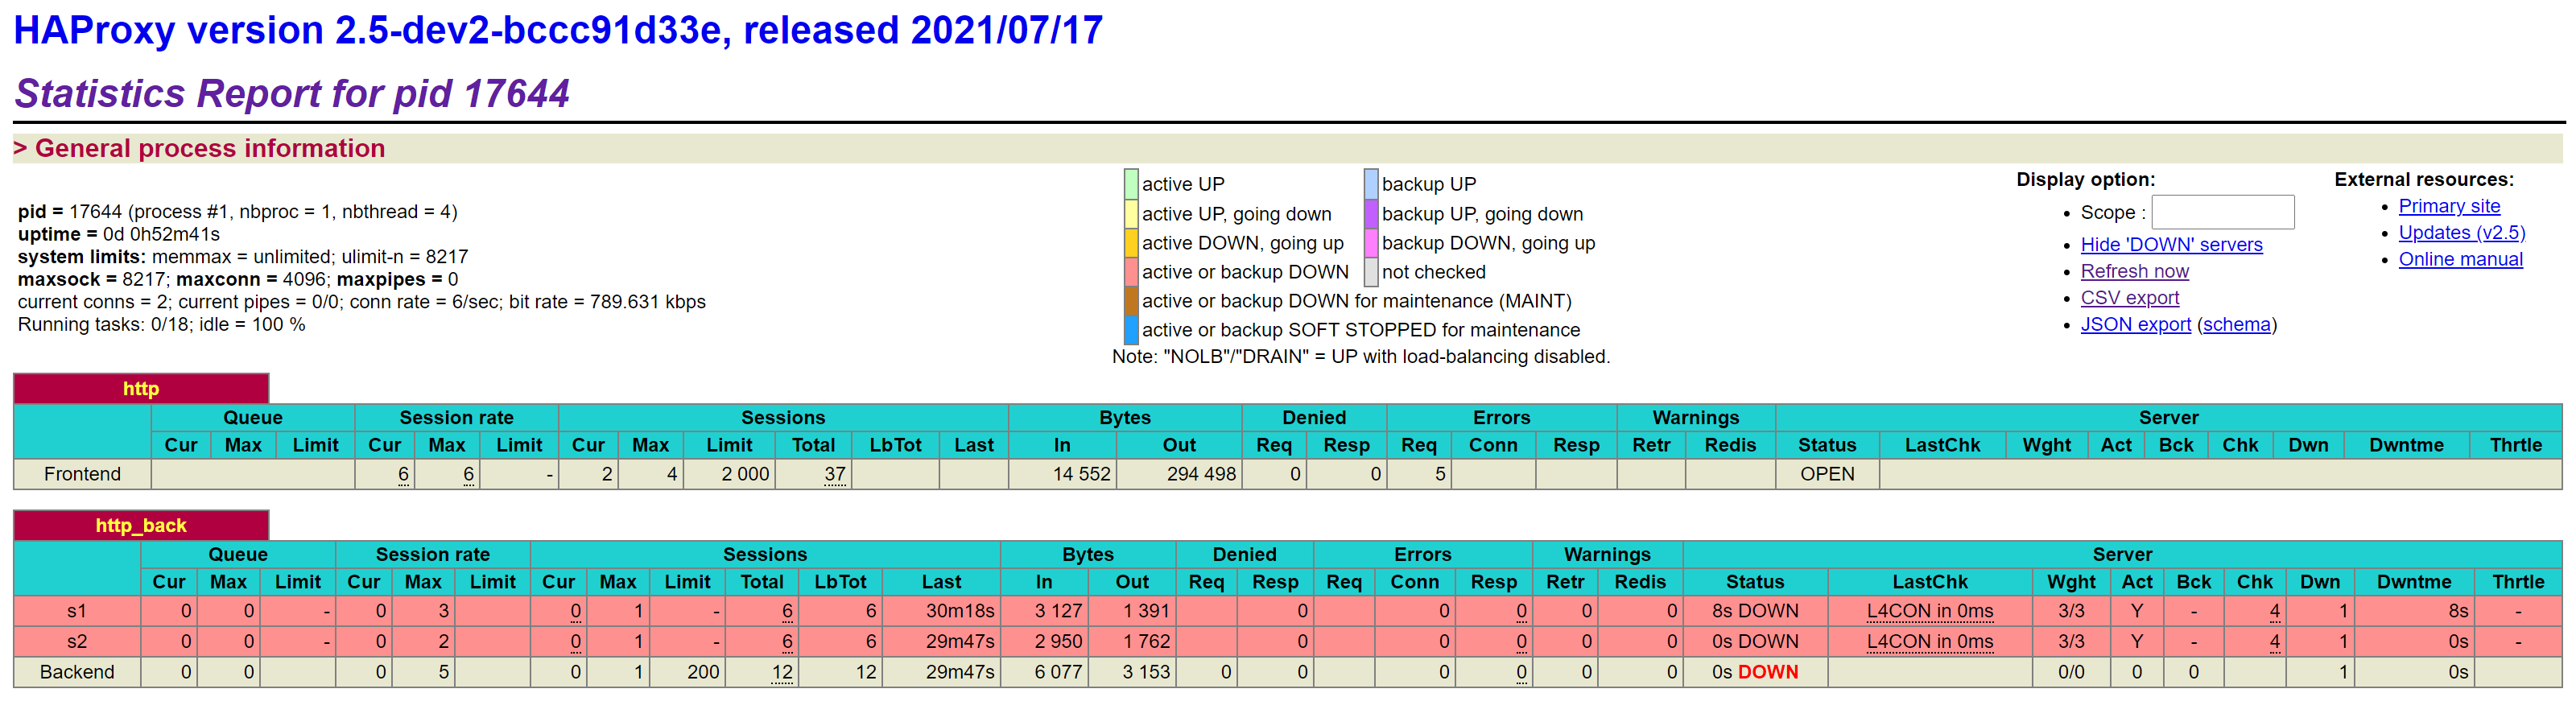Click the Scope input field

[2222, 212]
